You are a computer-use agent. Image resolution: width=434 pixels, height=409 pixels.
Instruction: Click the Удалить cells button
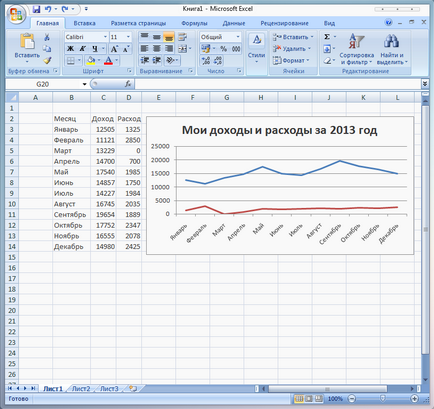(292, 49)
